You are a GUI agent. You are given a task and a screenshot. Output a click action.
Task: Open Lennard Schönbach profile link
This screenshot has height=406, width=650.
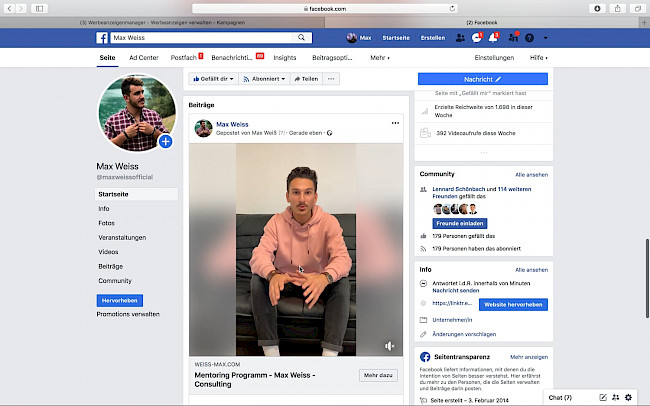(x=458, y=189)
